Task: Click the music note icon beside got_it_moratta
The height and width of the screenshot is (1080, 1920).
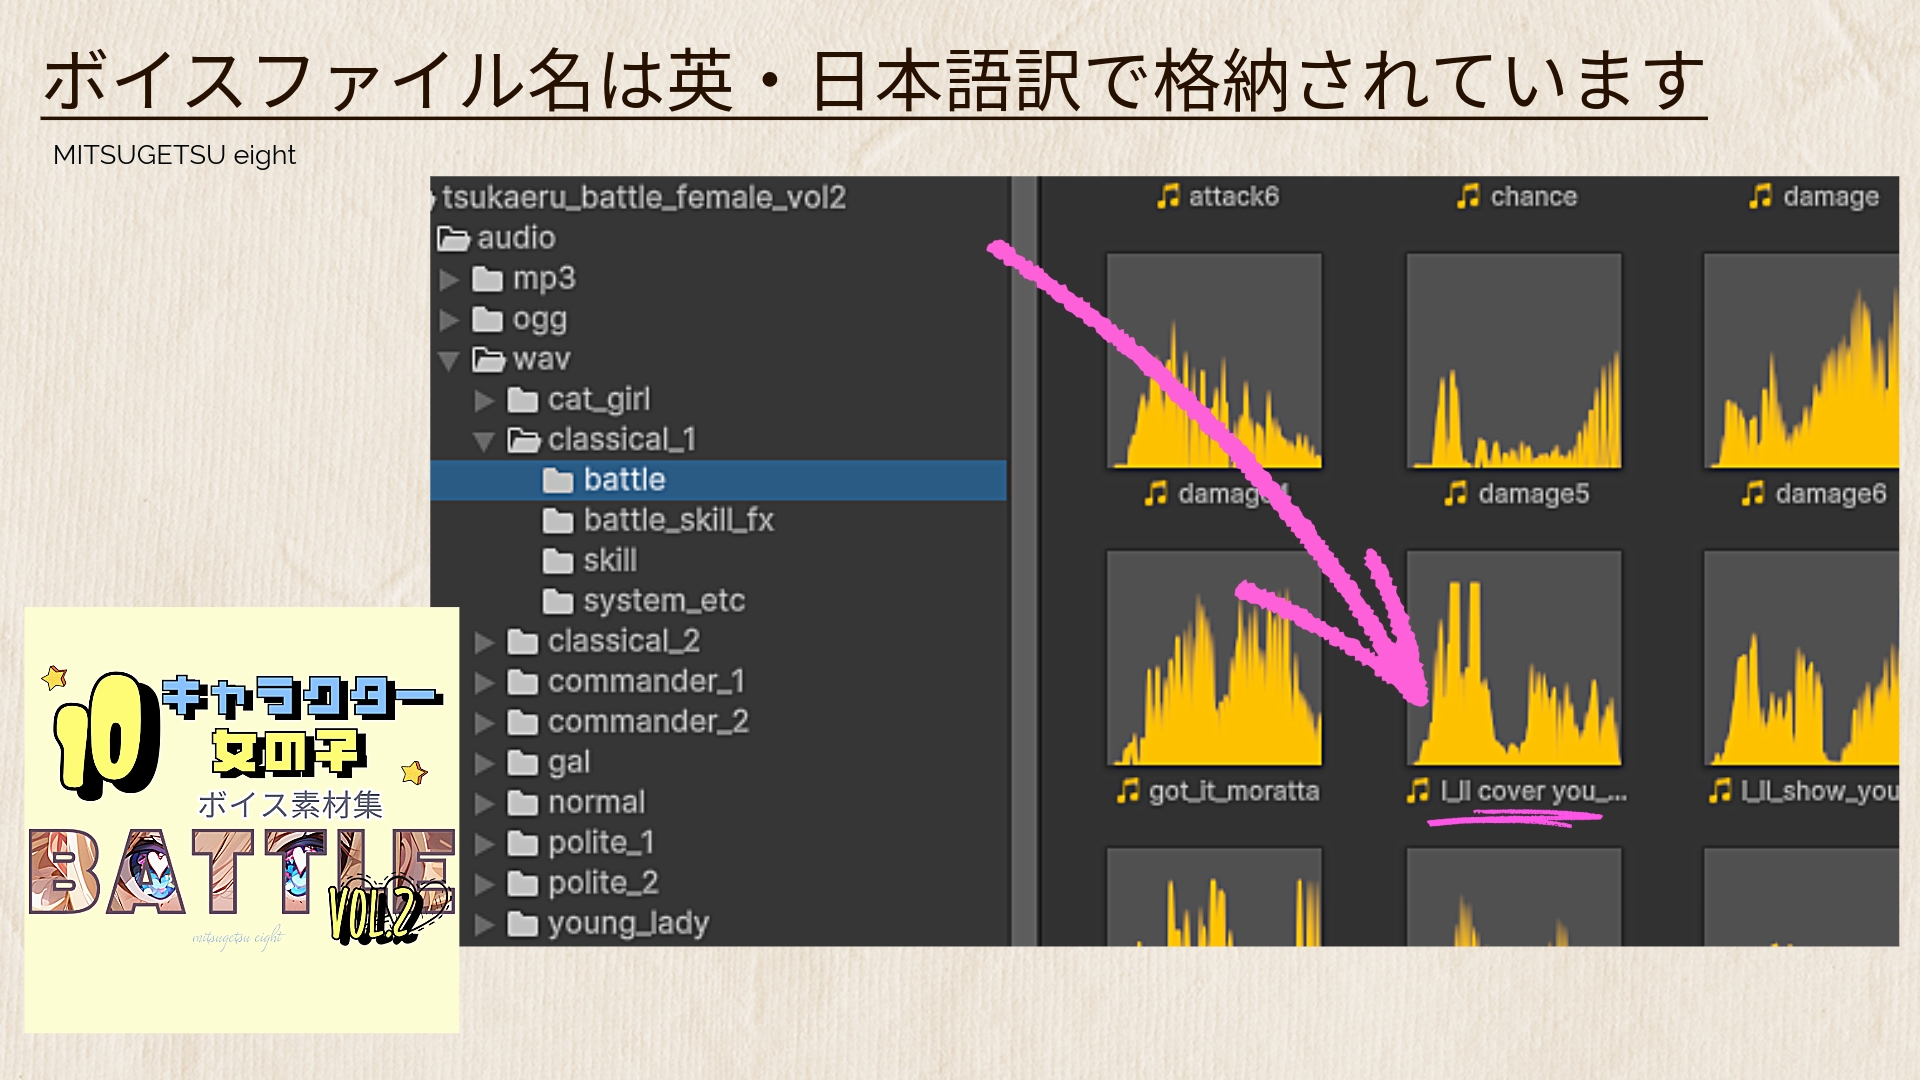Action: coord(1127,791)
